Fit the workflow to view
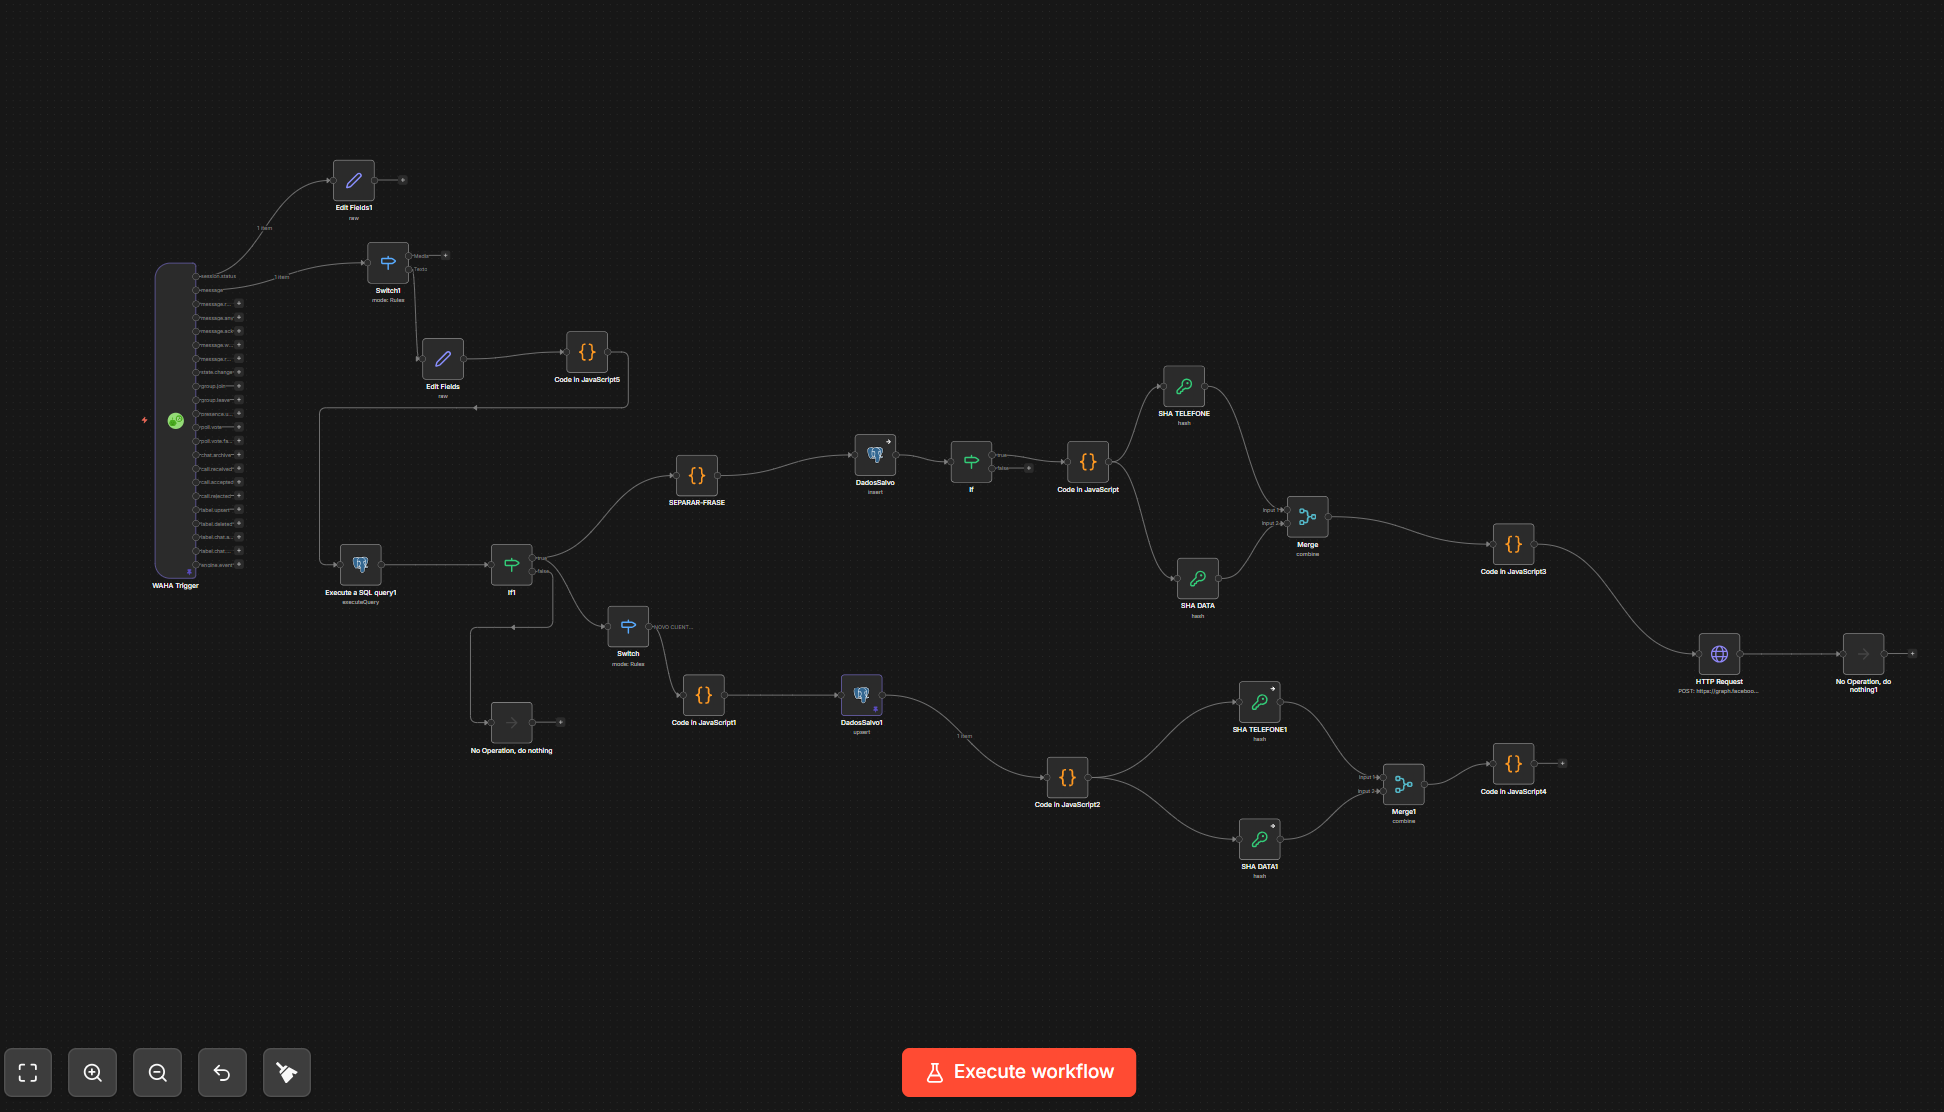Viewport: 1944px width, 1112px height. pyautogui.click(x=28, y=1073)
